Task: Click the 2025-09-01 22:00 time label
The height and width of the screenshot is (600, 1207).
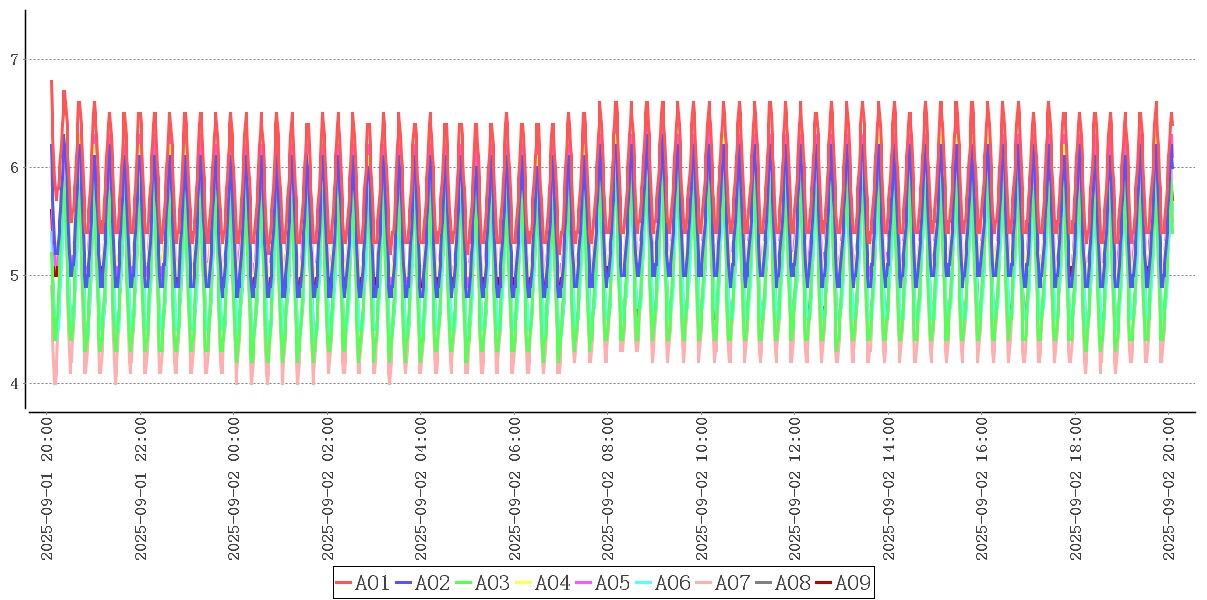Action: [141, 489]
